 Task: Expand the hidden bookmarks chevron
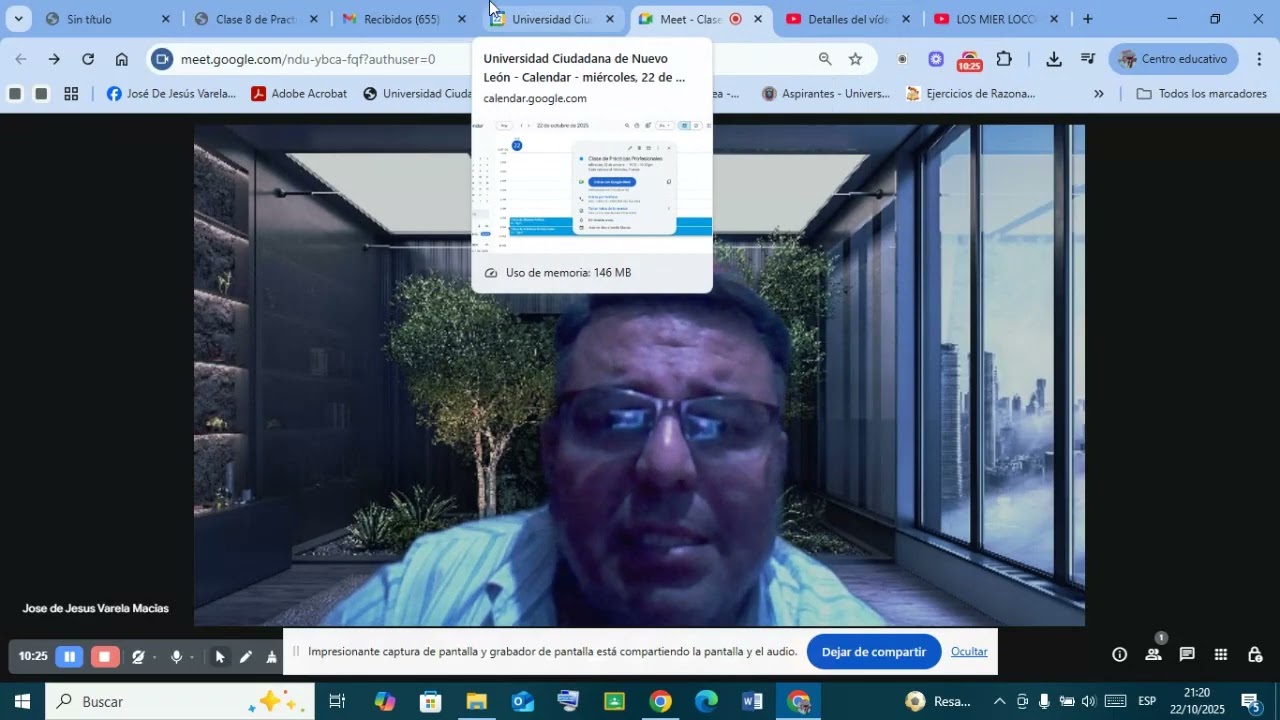coord(1098,94)
